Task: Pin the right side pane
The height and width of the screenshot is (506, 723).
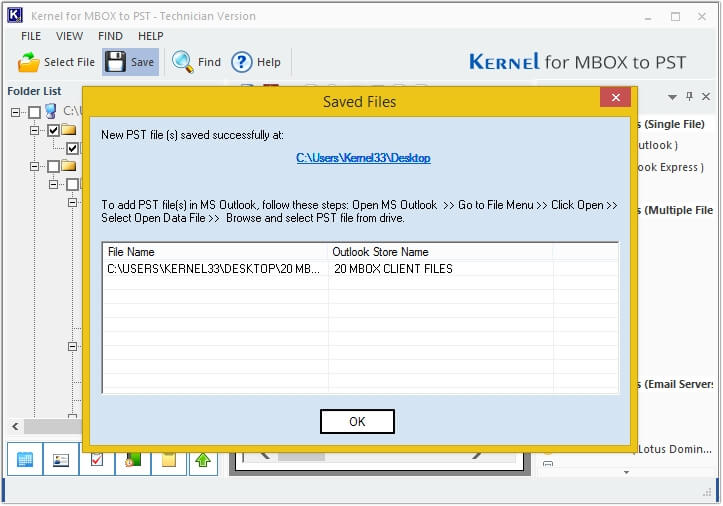Action: tap(689, 96)
